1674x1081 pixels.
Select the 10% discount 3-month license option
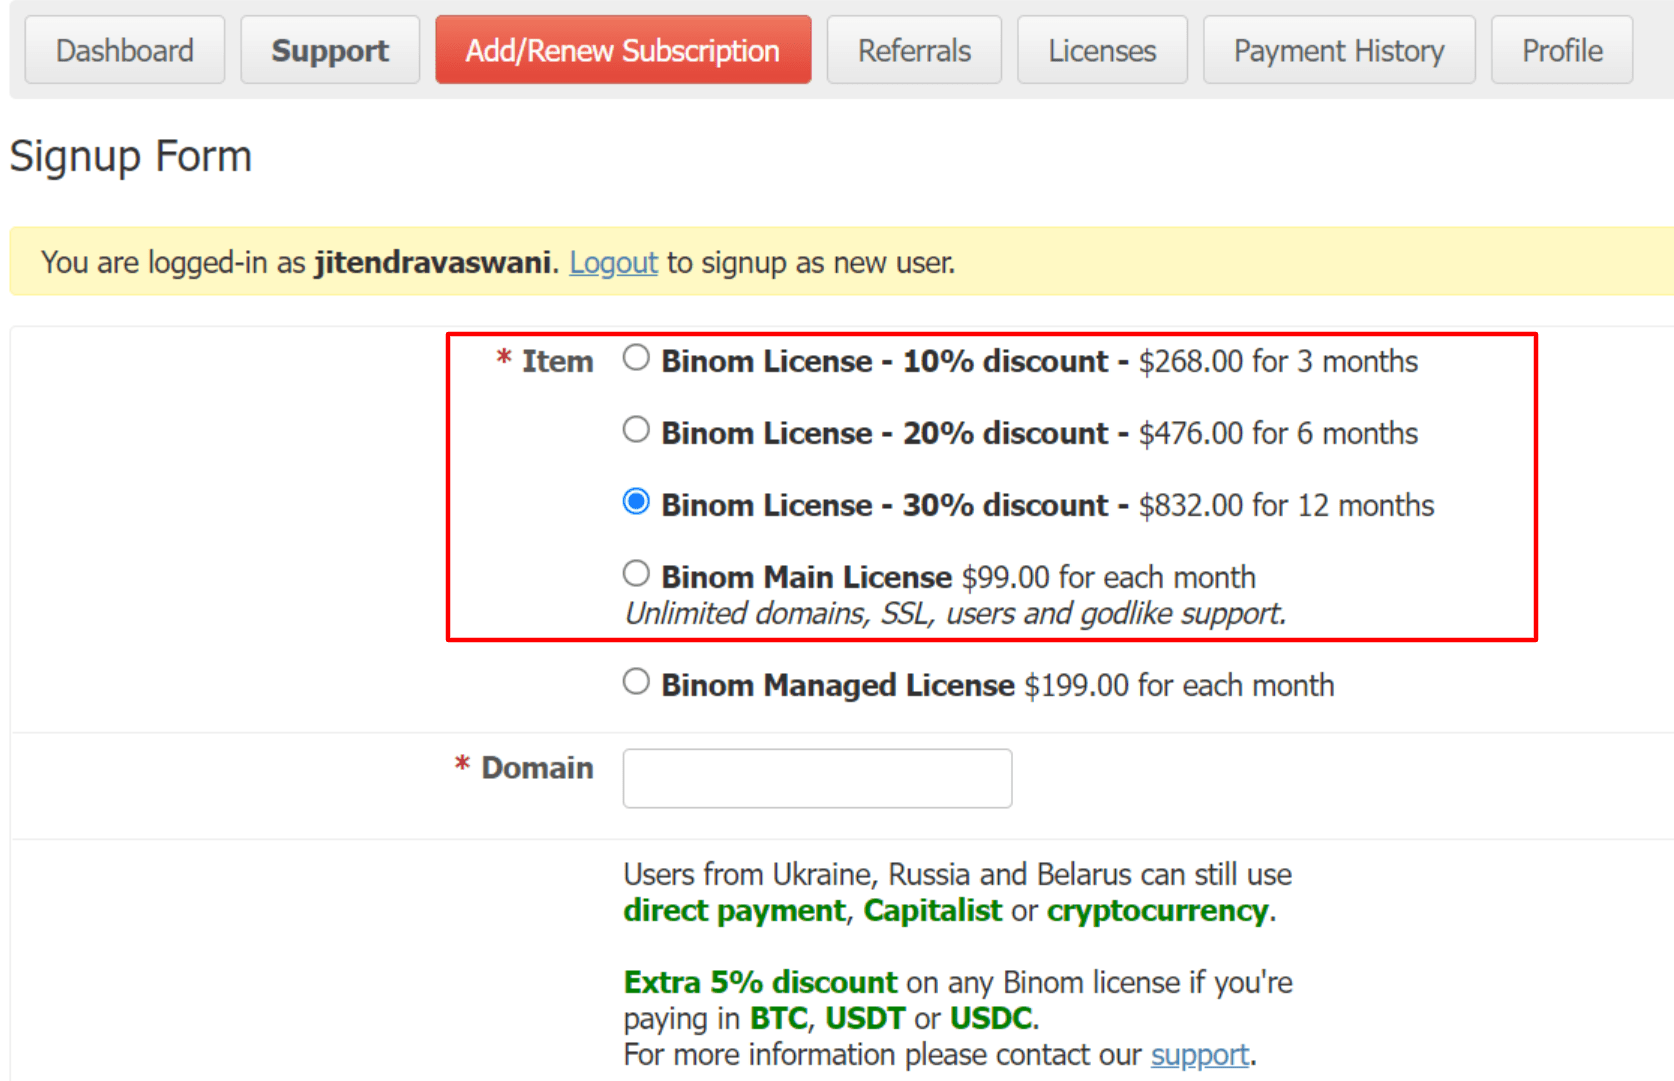[636, 357]
